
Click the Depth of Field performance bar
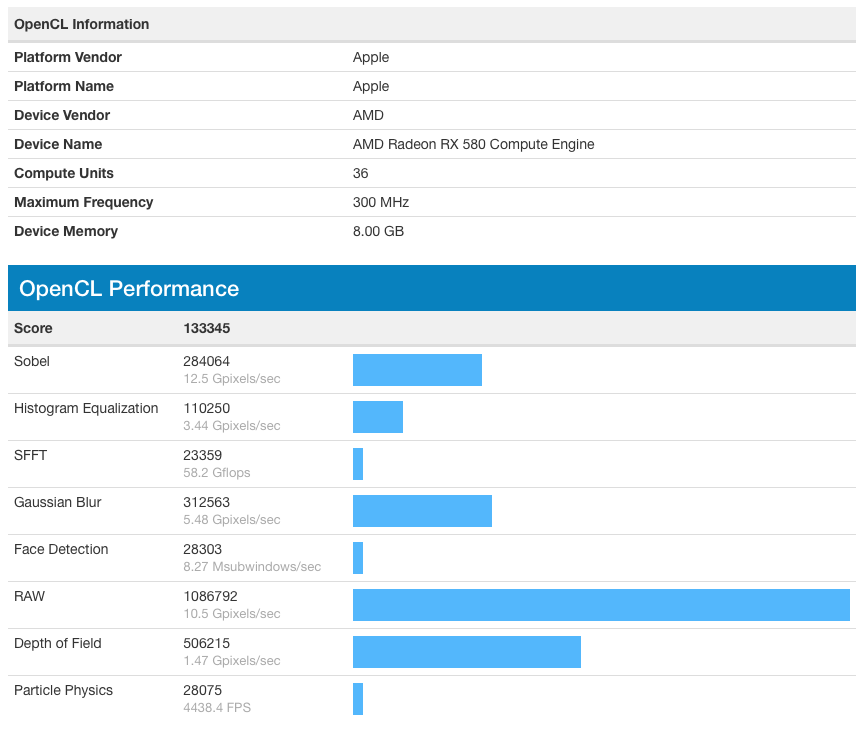[x=467, y=652]
